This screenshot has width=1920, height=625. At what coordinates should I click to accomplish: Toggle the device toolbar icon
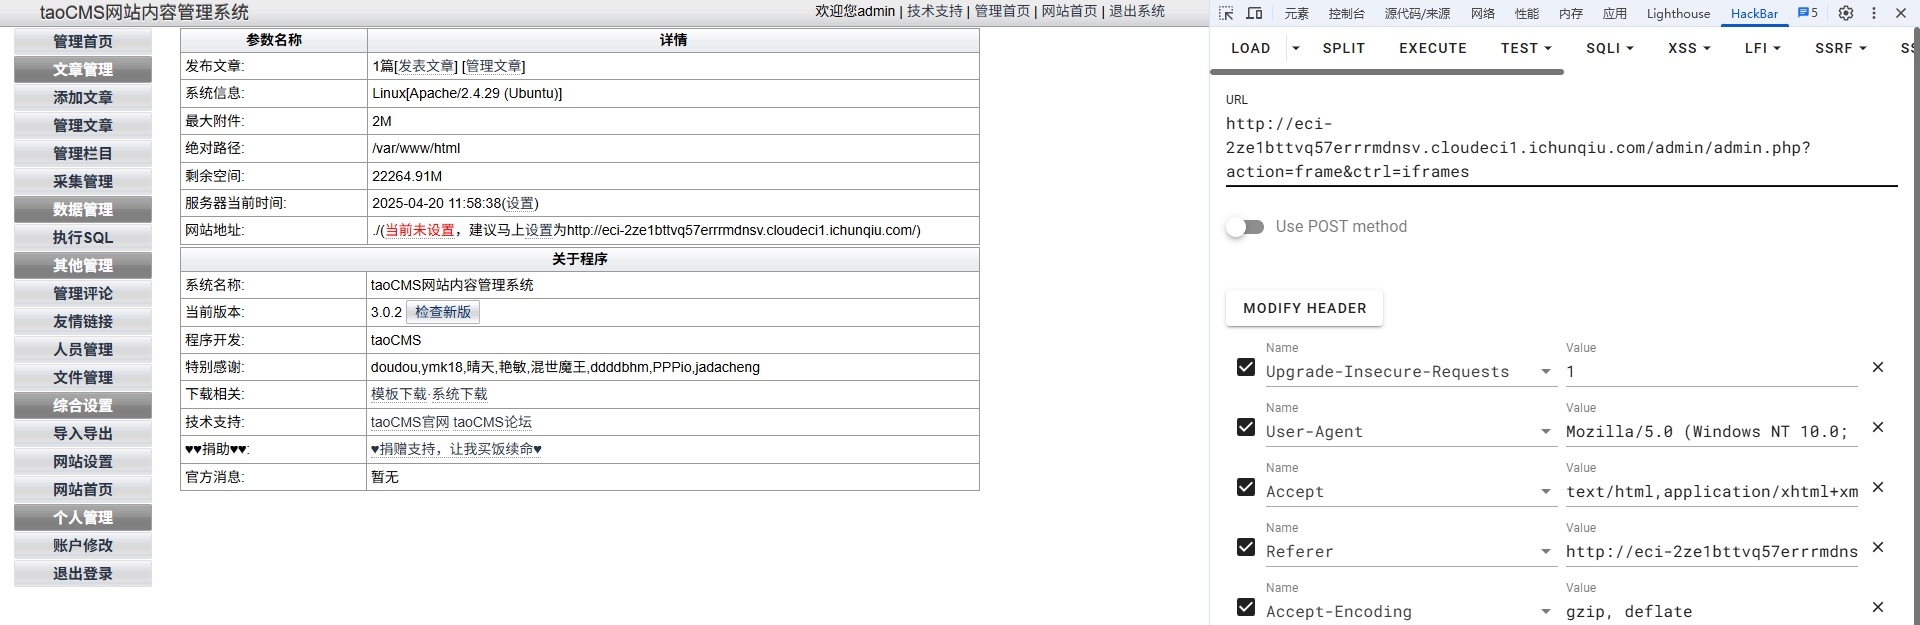click(x=1254, y=13)
